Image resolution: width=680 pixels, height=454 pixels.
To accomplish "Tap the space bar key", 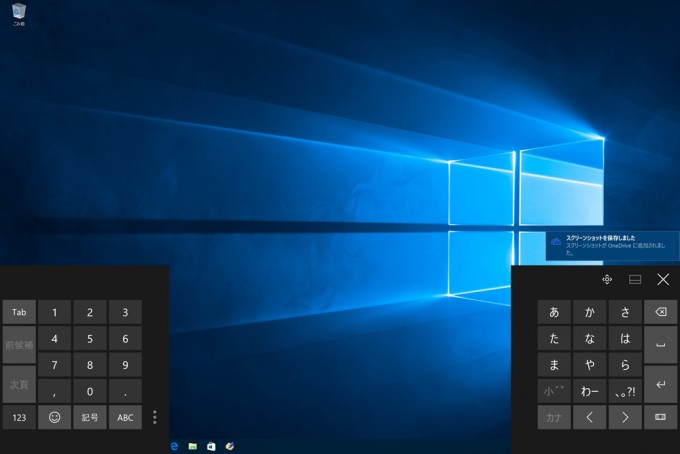I will tap(660, 345).
